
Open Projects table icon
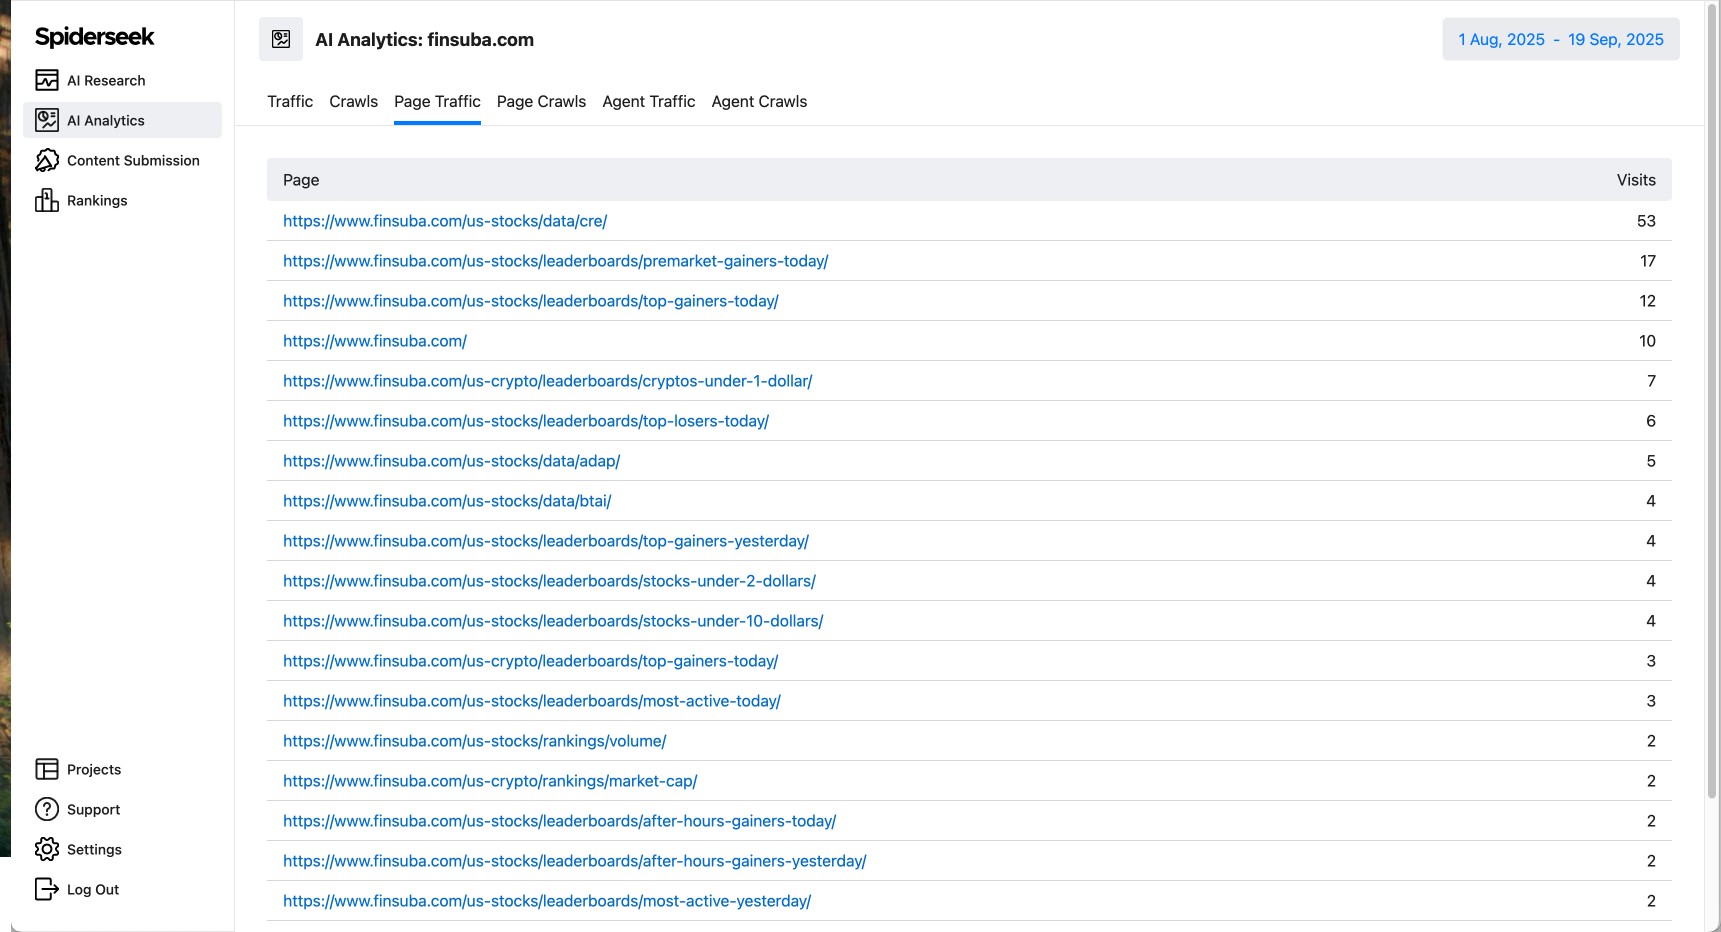pos(47,769)
